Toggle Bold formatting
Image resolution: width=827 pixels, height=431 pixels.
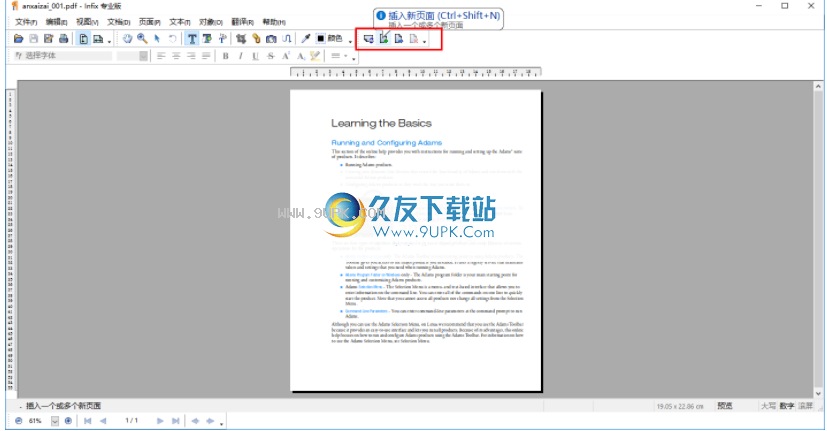pyautogui.click(x=226, y=55)
